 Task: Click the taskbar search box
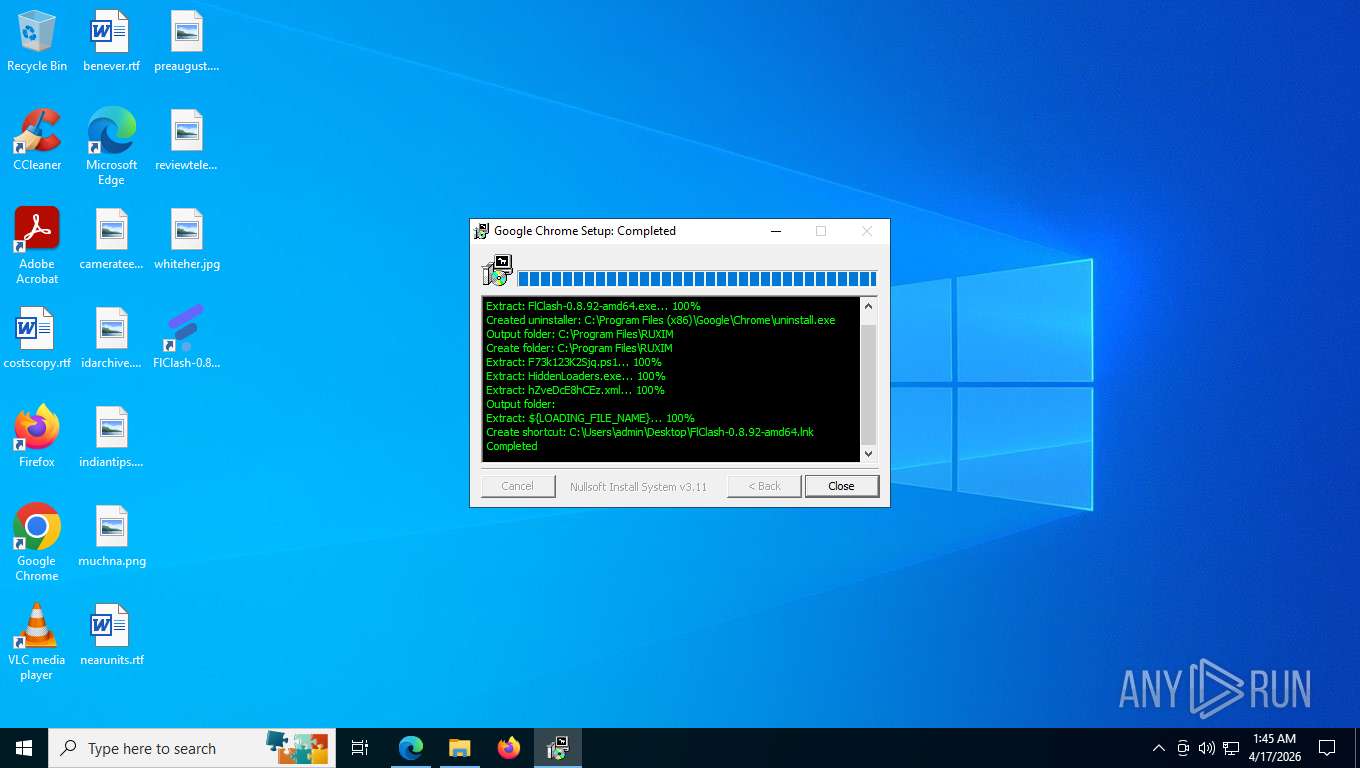click(192, 748)
